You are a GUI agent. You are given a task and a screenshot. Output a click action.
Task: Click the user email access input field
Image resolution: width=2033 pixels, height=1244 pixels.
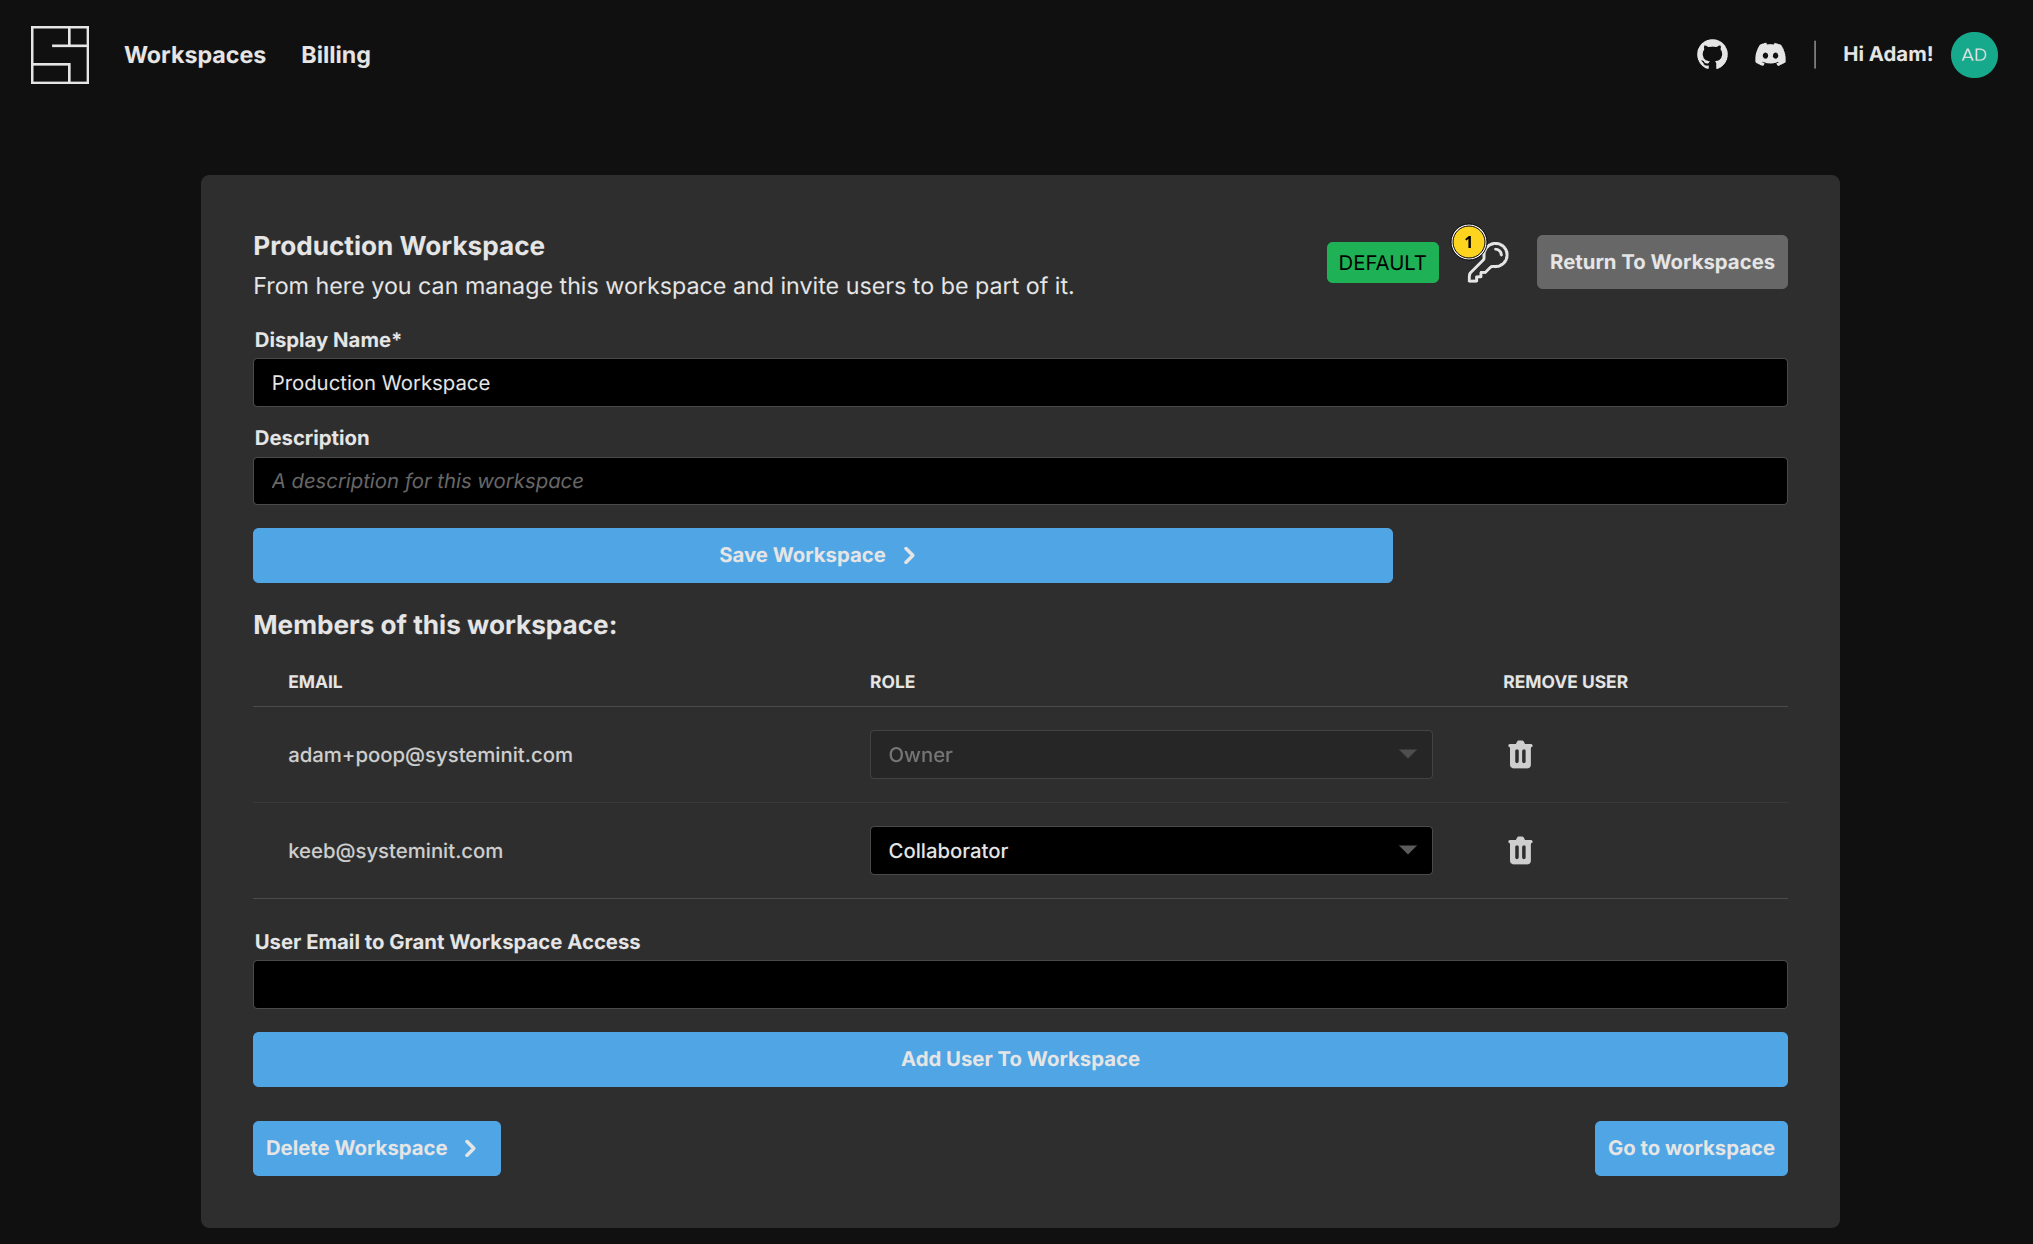[x=1020, y=985]
